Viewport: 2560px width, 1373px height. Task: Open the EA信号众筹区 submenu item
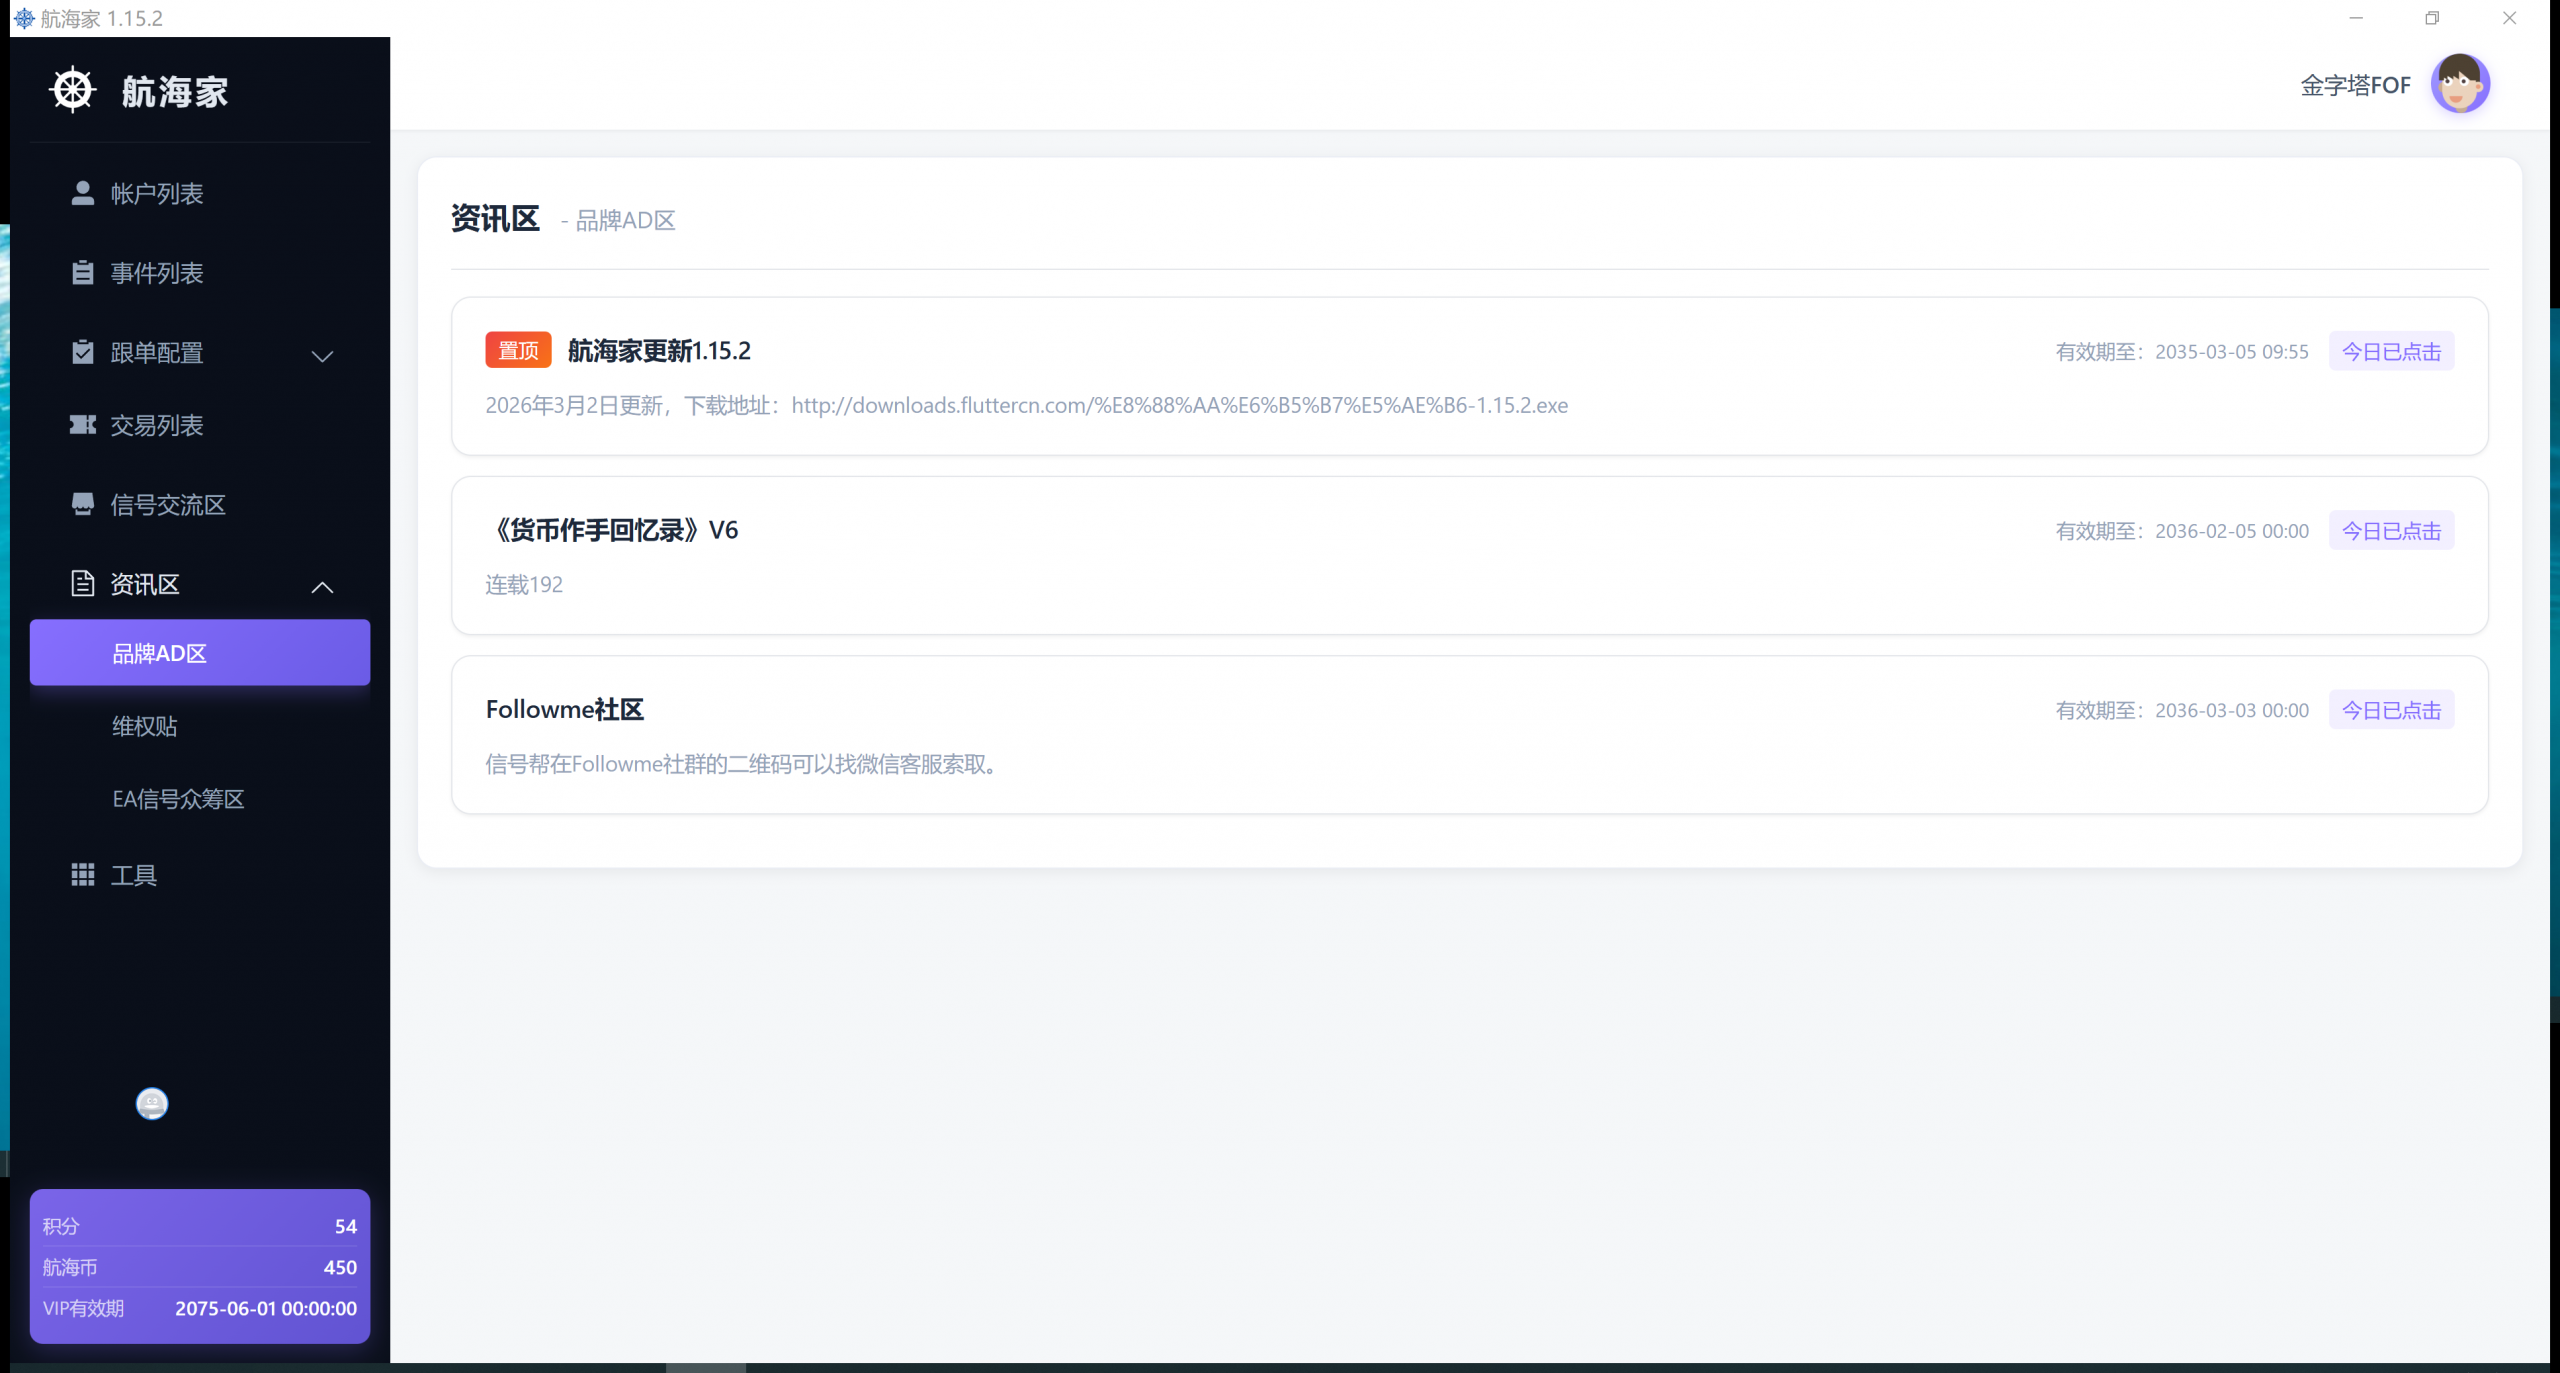178,799
